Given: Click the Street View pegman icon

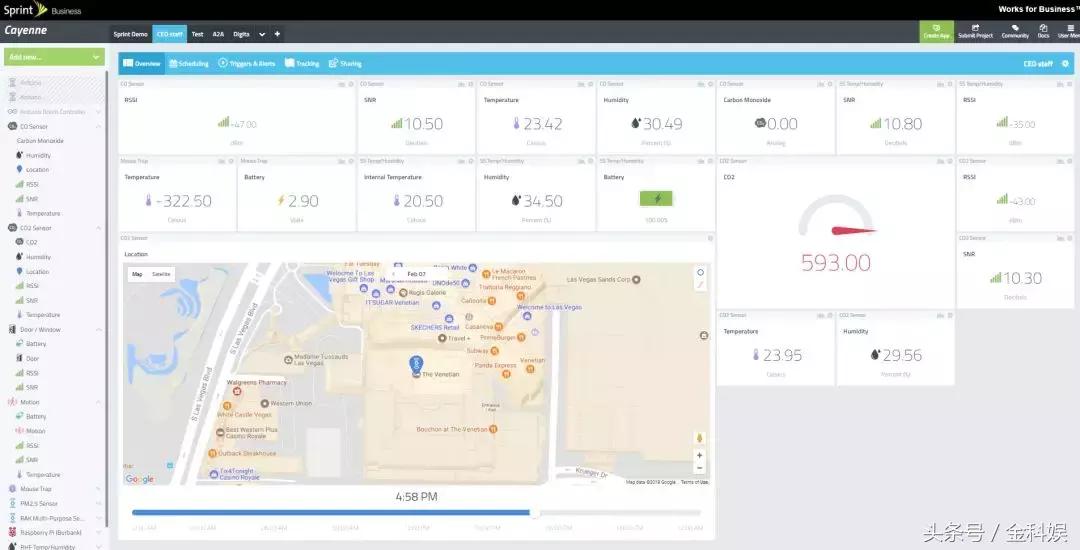Looking at the screenshot, I should pyautogui.click(x=699, y=437).
